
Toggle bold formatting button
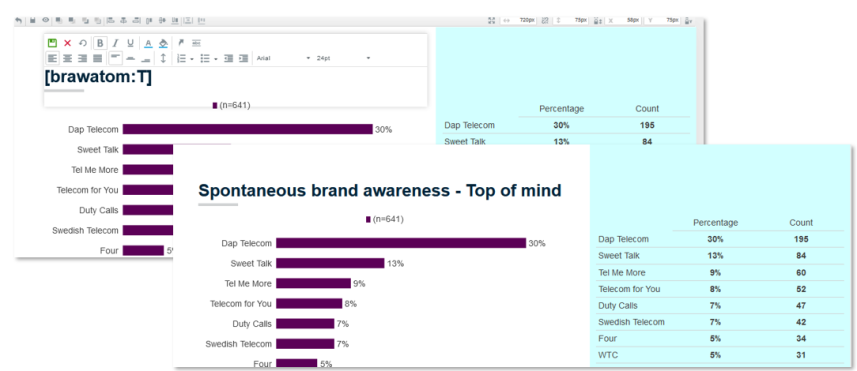100,43
